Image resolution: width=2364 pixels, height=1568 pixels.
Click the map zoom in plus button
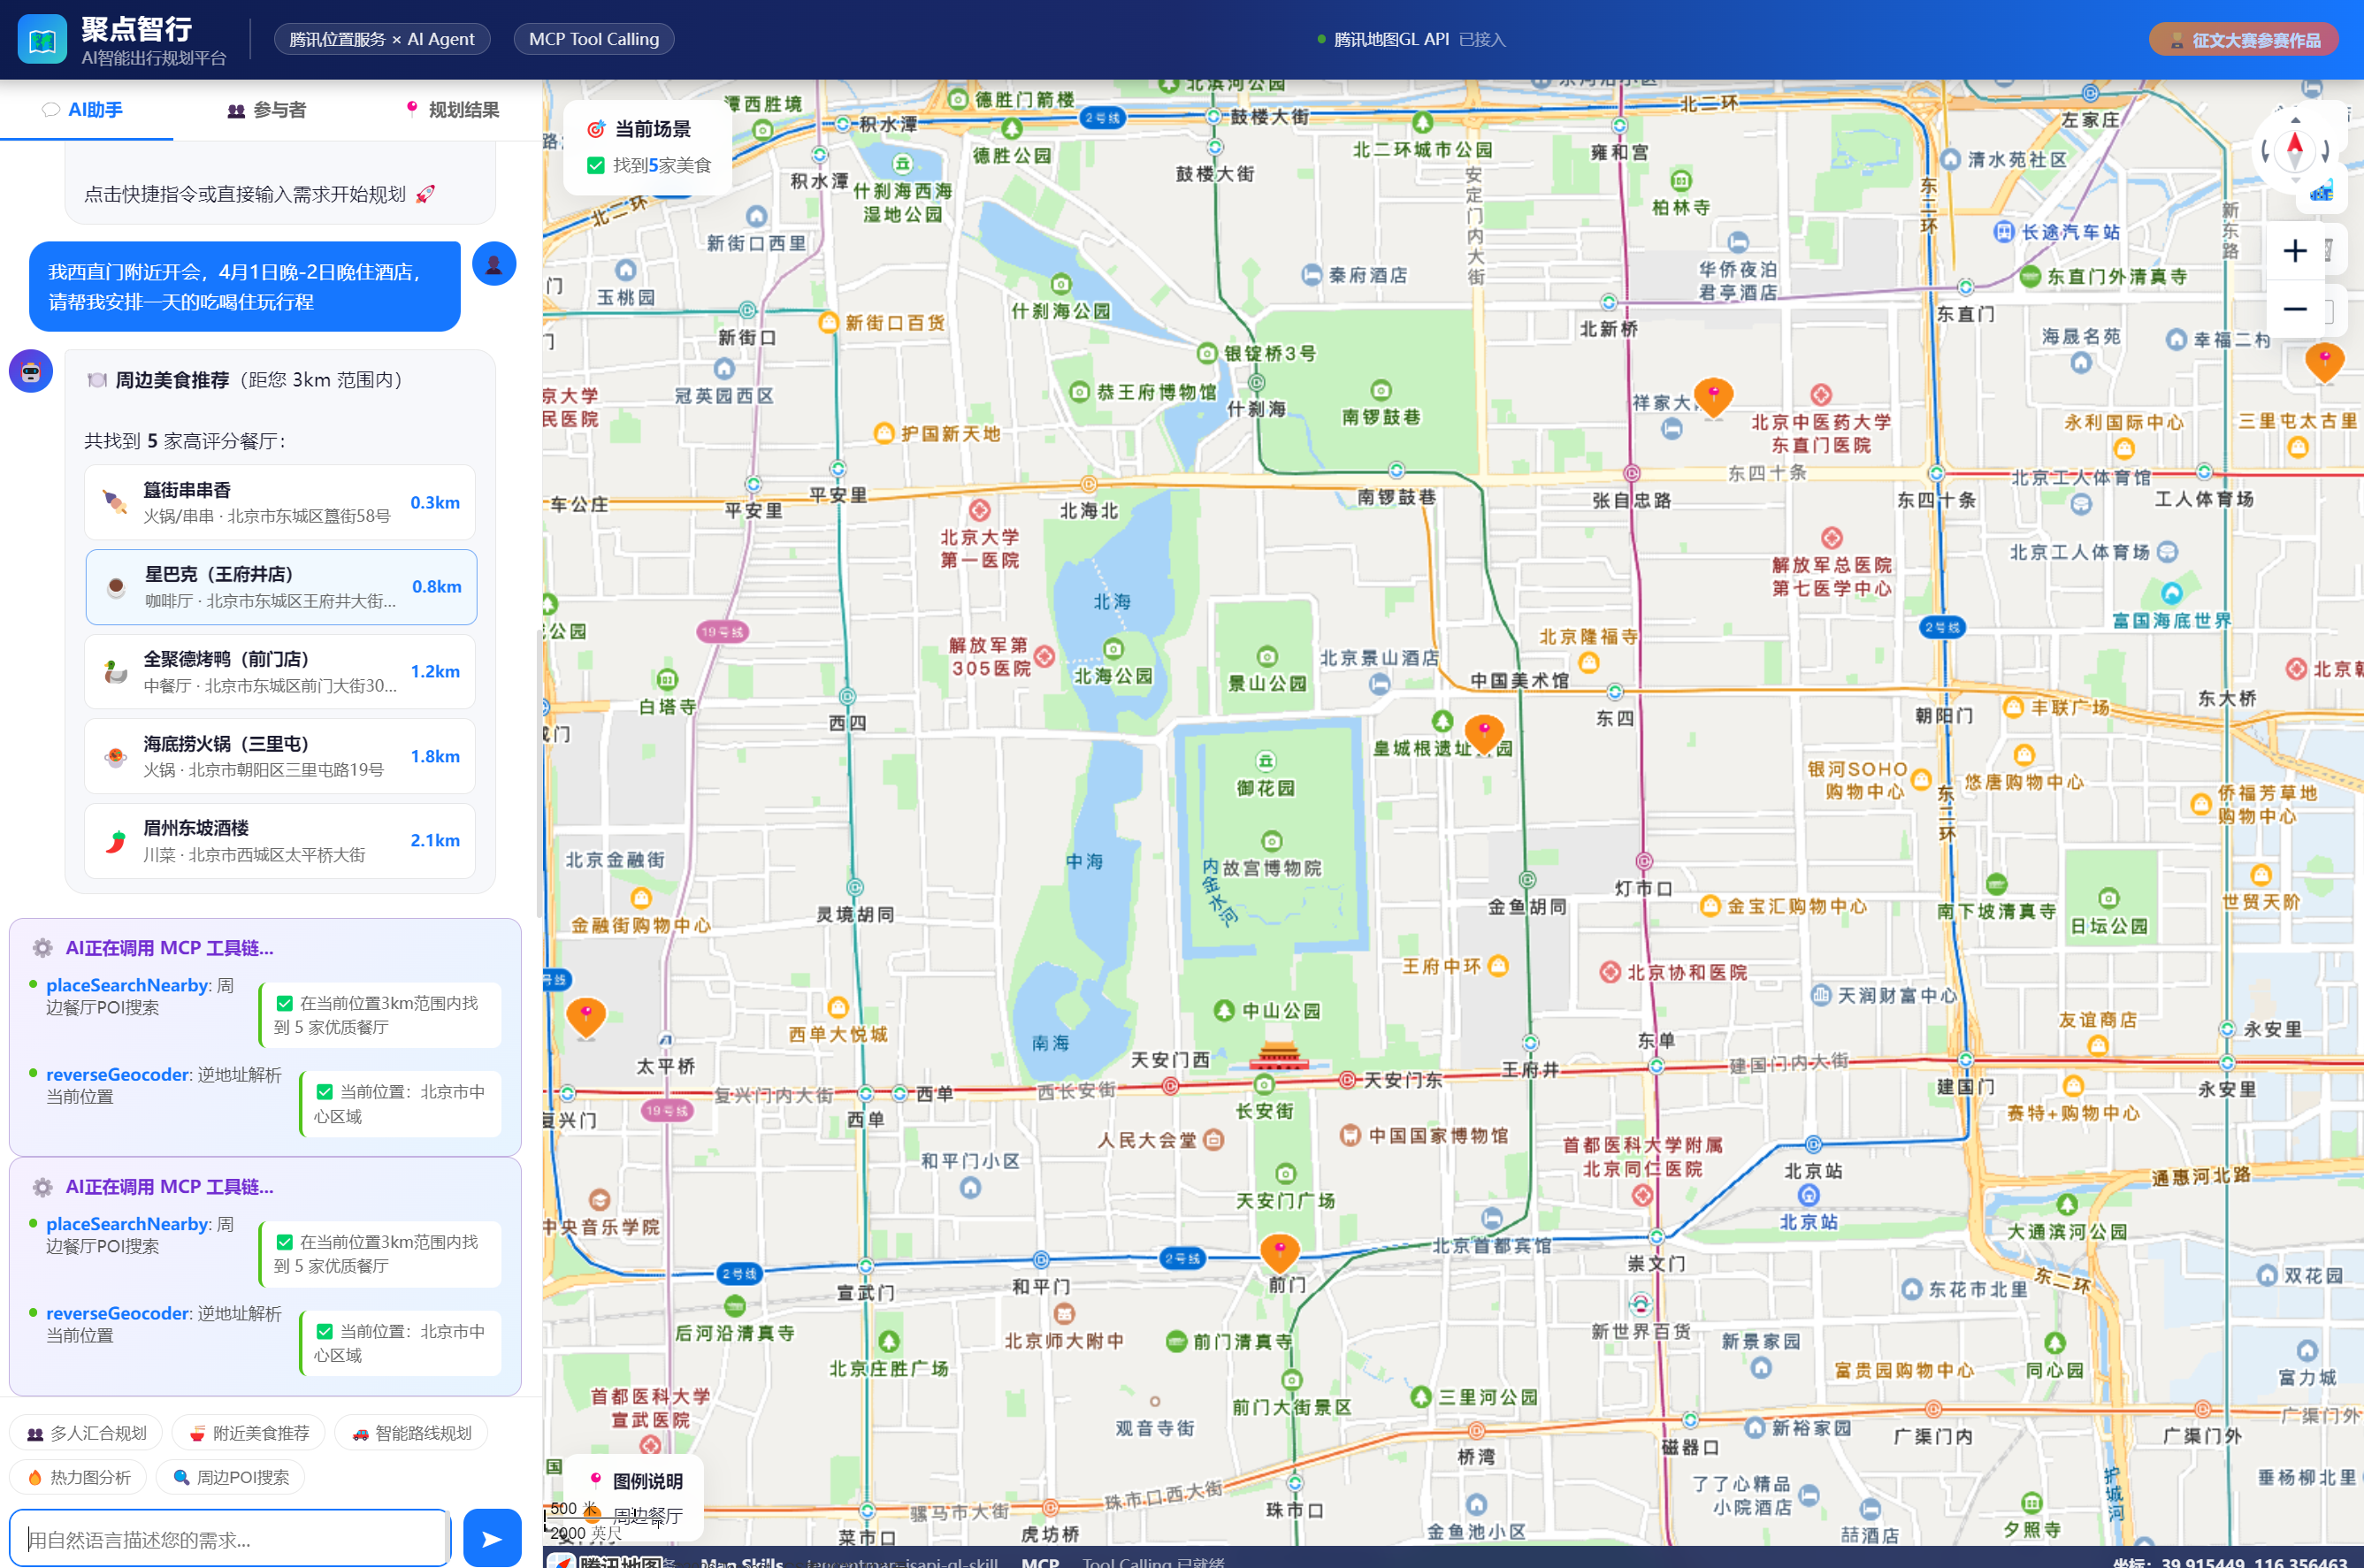(2294, 251)
